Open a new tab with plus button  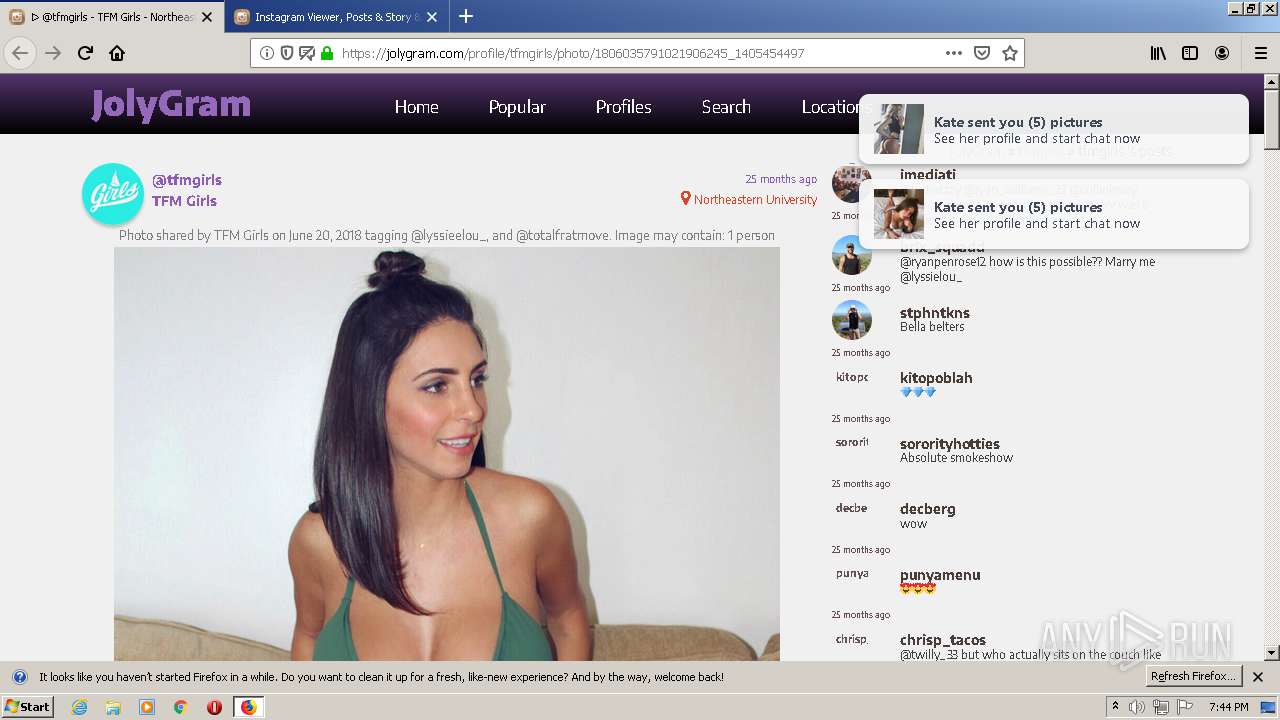pos(466,16)
